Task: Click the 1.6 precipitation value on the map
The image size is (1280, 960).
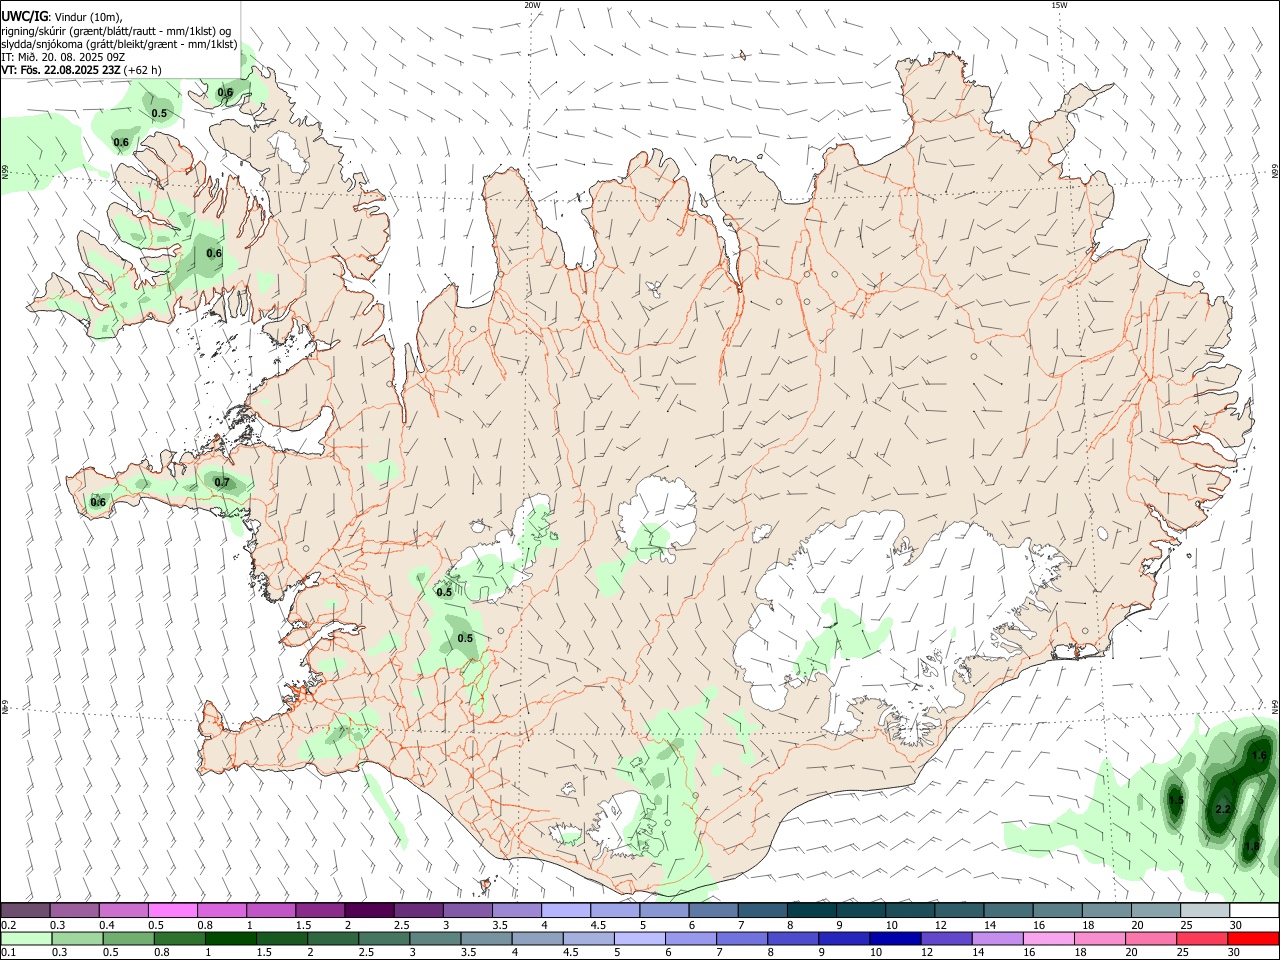Action: click(1259, 756)
